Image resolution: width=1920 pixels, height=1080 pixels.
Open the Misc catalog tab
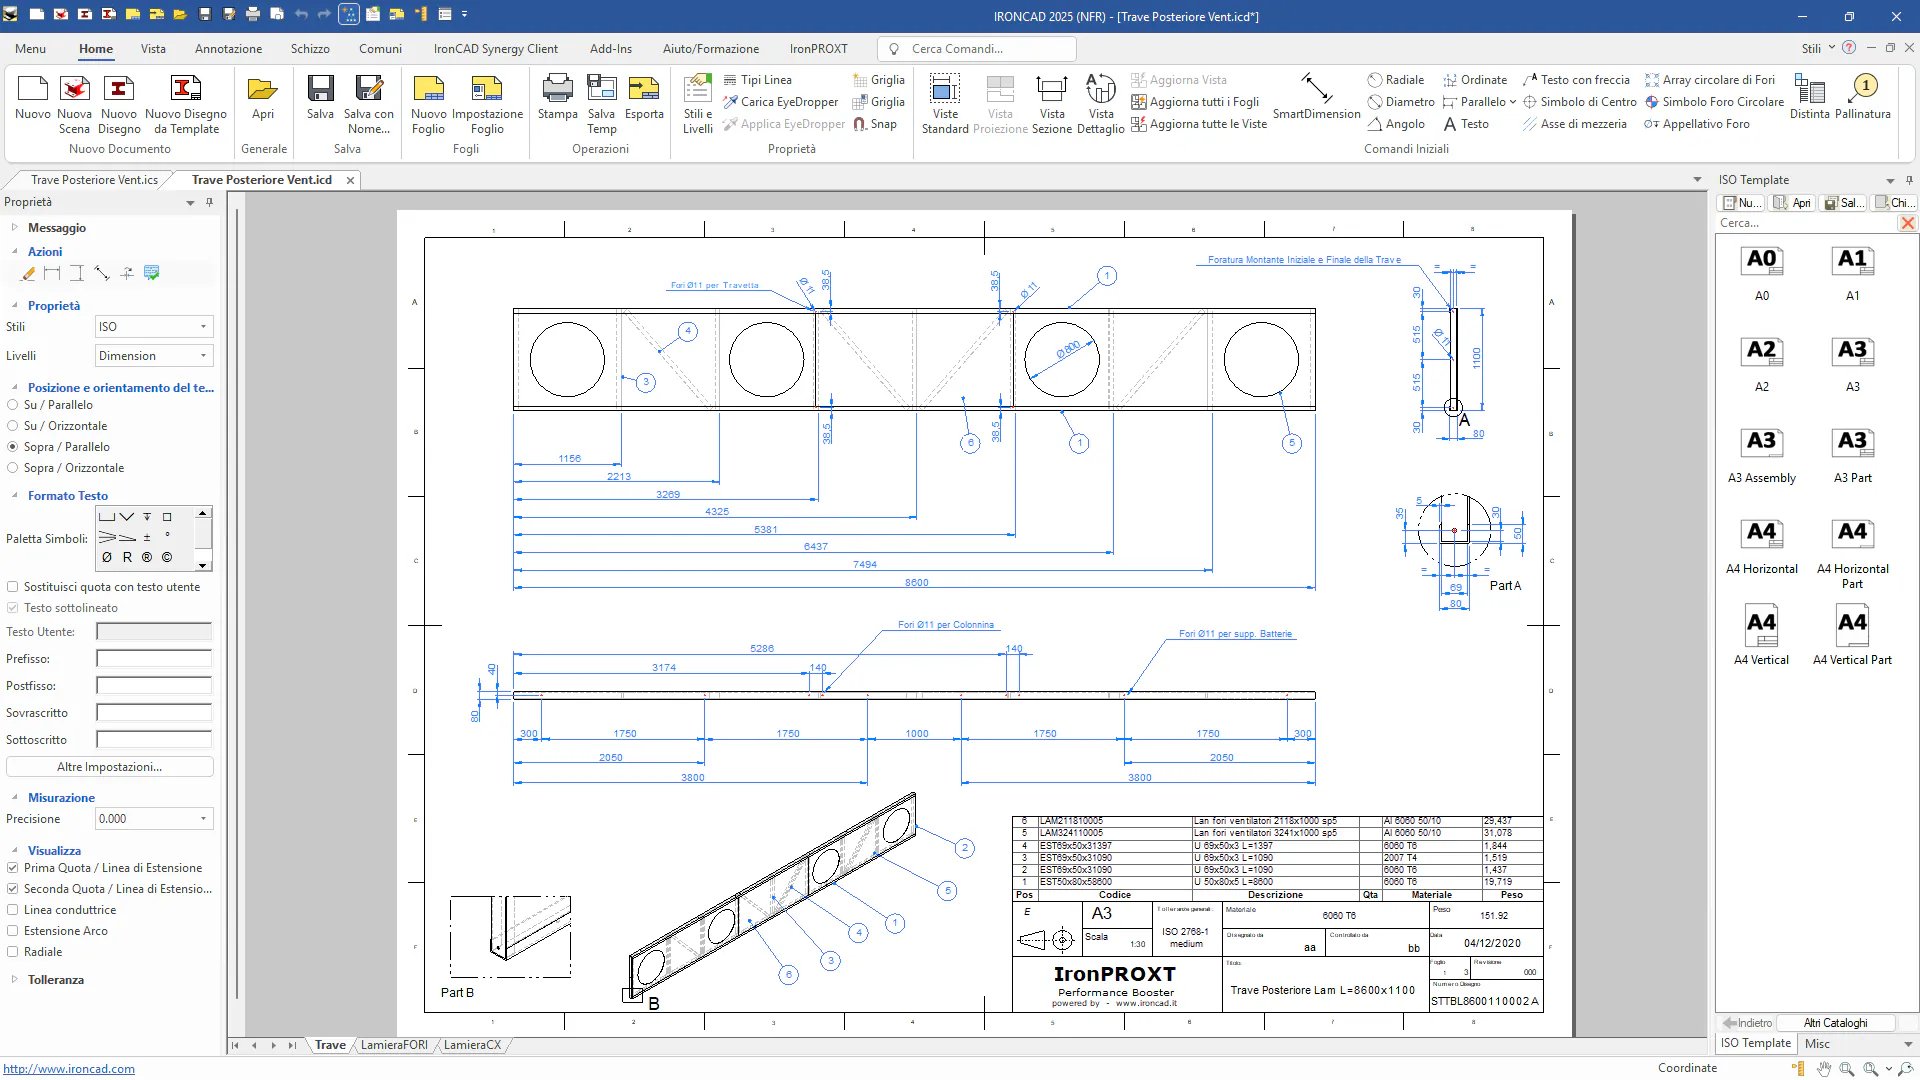click(1817, 1044)
